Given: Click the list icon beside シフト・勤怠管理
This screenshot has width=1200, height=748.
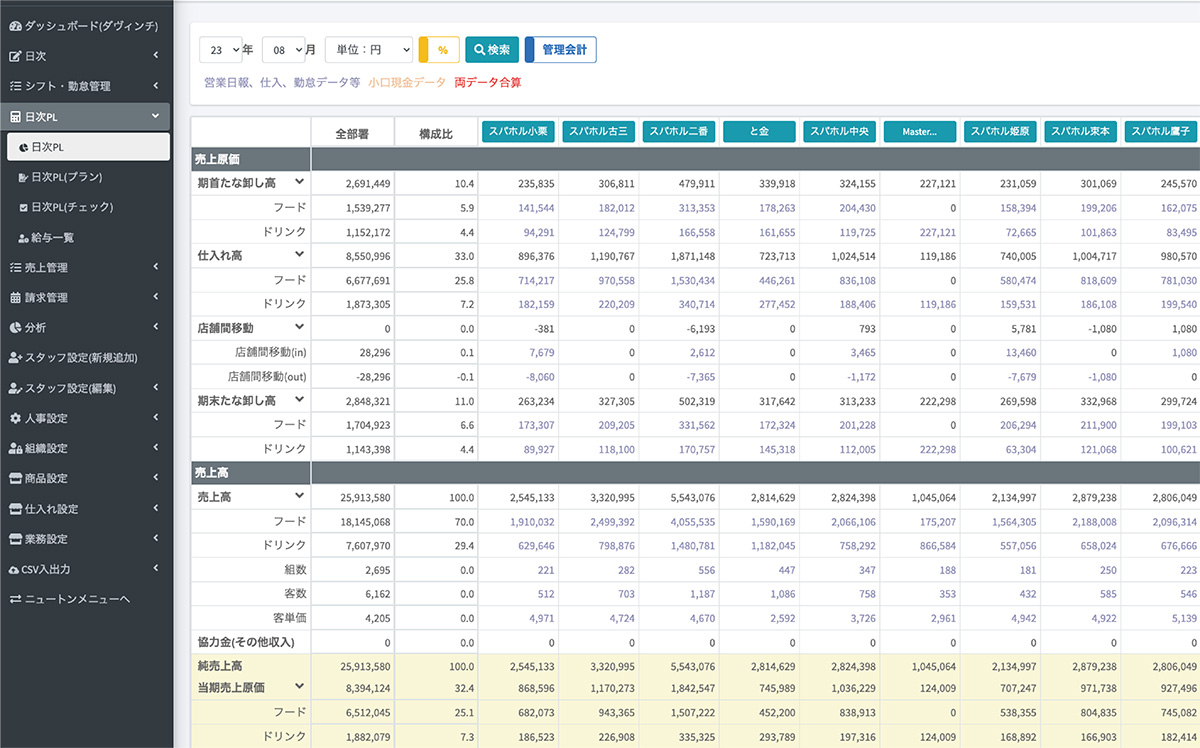Looking at the screenshot, I should coord(15,86).
